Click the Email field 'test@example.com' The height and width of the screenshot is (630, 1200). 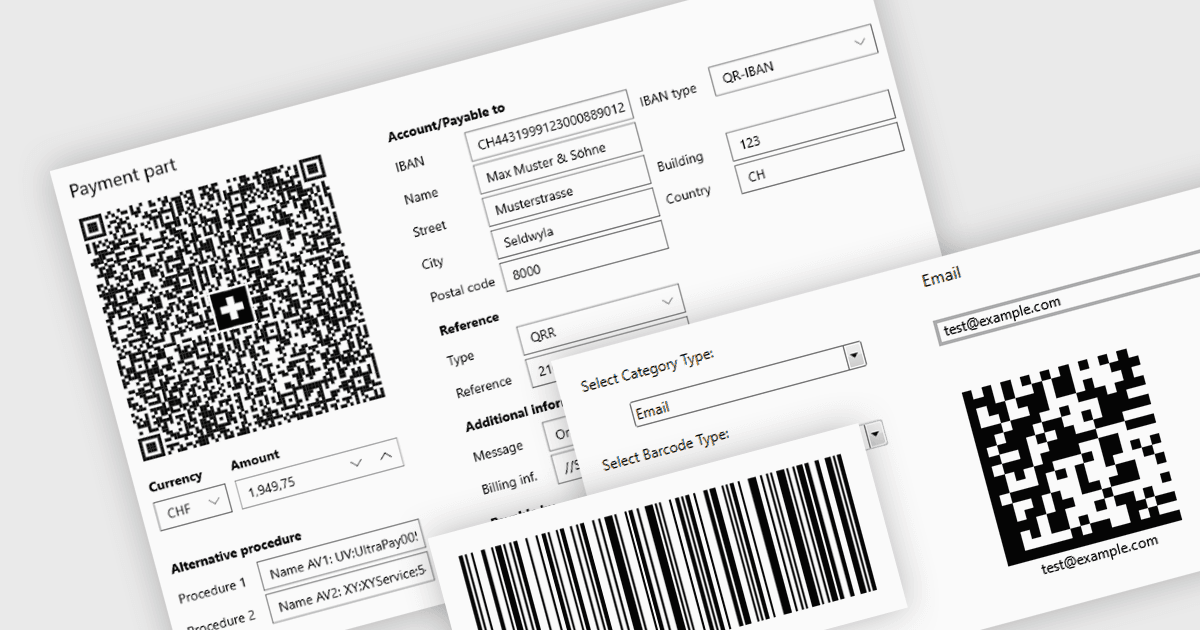[x=1068, y=297]
